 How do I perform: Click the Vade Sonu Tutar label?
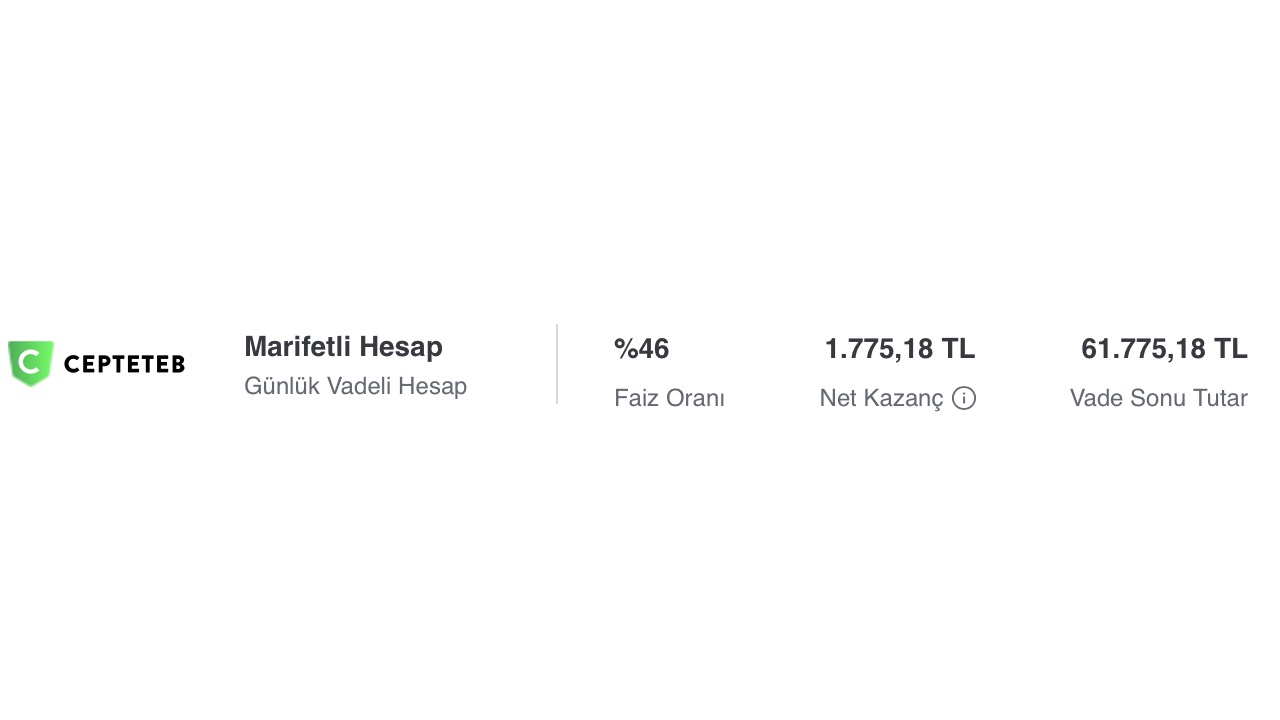[x=1158, y=398]
